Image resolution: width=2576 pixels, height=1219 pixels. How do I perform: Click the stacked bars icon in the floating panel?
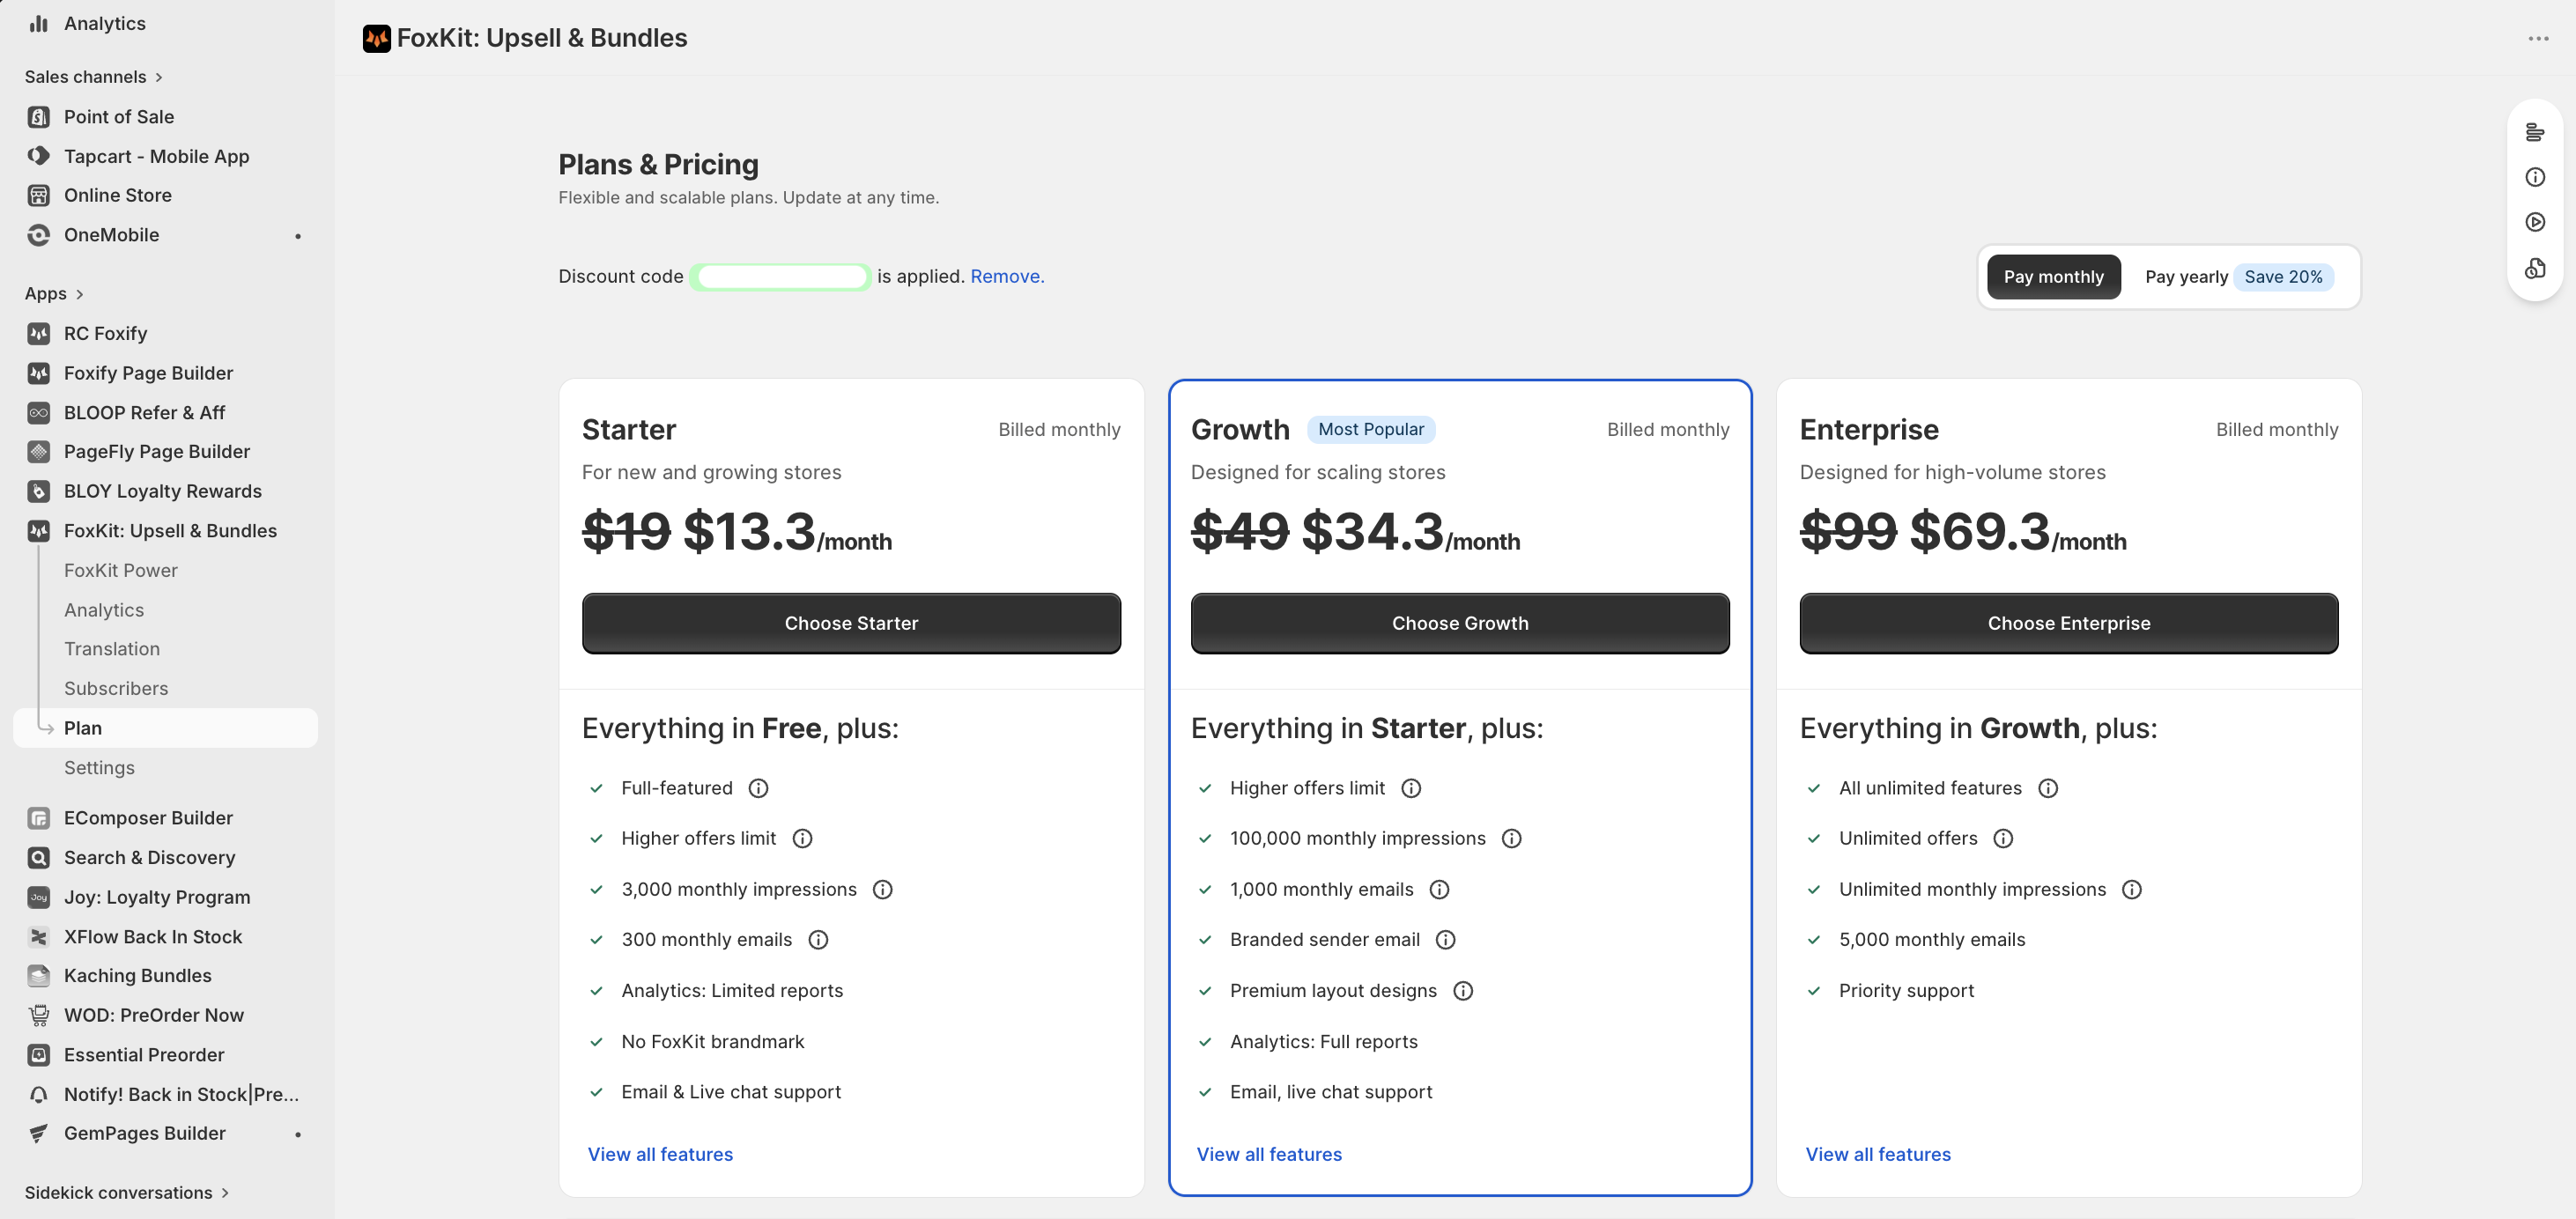coord(2535,132)
